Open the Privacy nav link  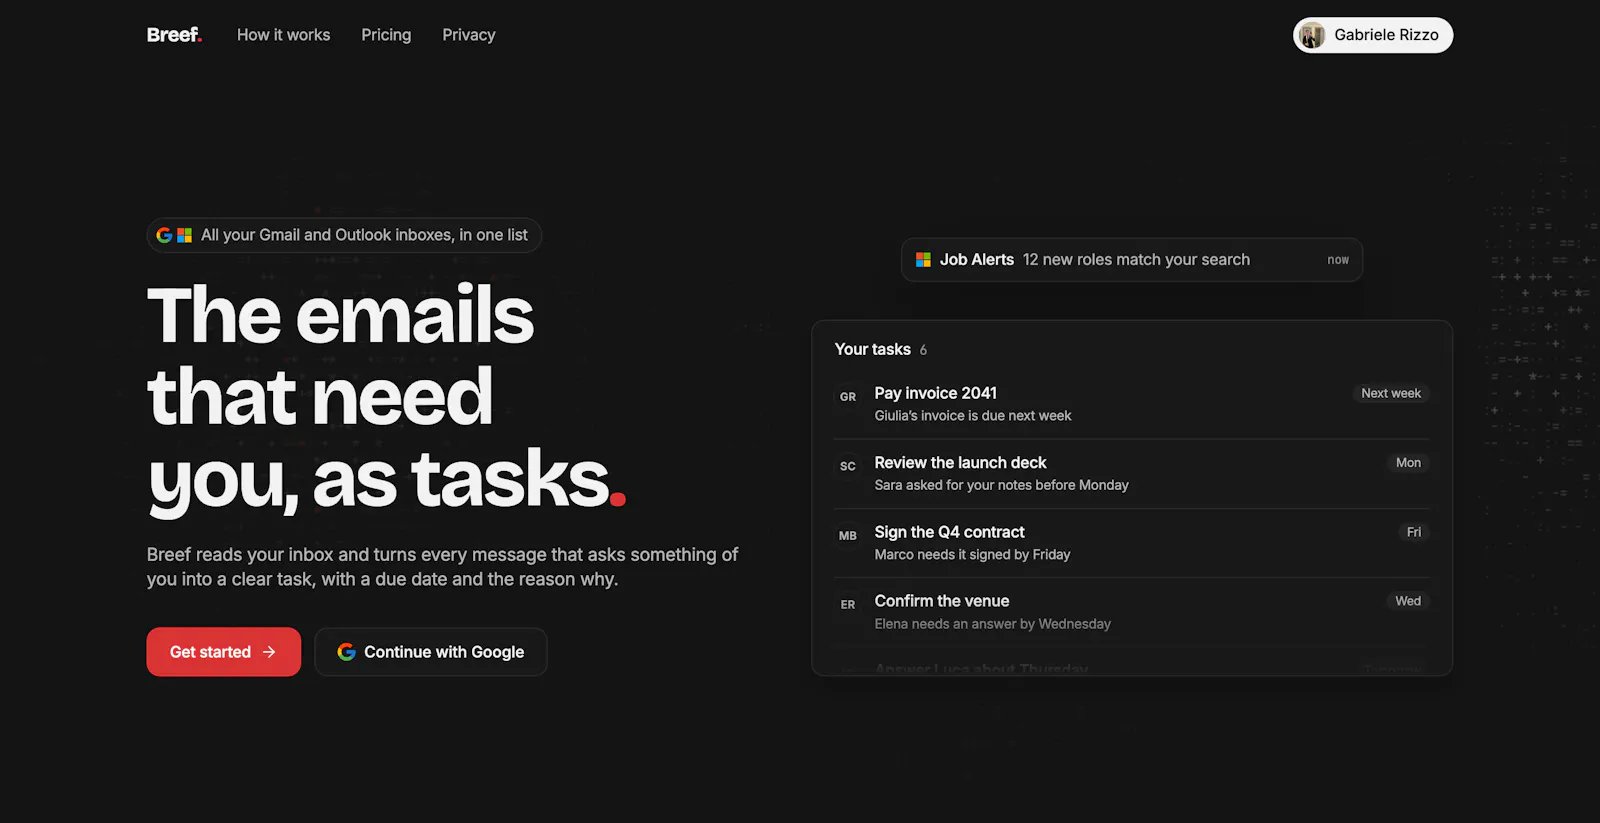469,35
